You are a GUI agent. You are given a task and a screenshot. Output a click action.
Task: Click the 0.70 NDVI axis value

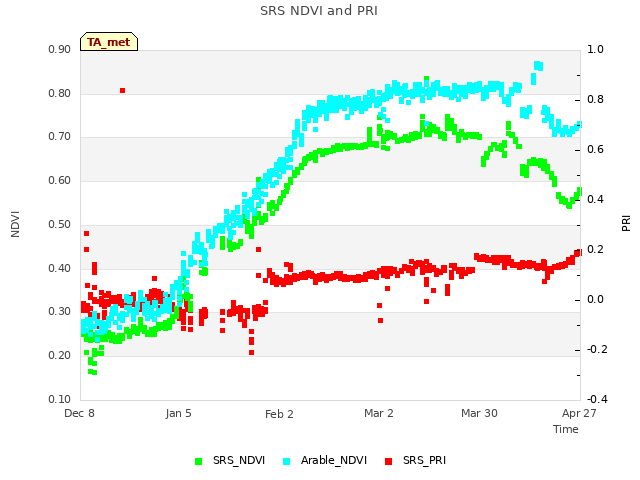click(x=60, y=136)
